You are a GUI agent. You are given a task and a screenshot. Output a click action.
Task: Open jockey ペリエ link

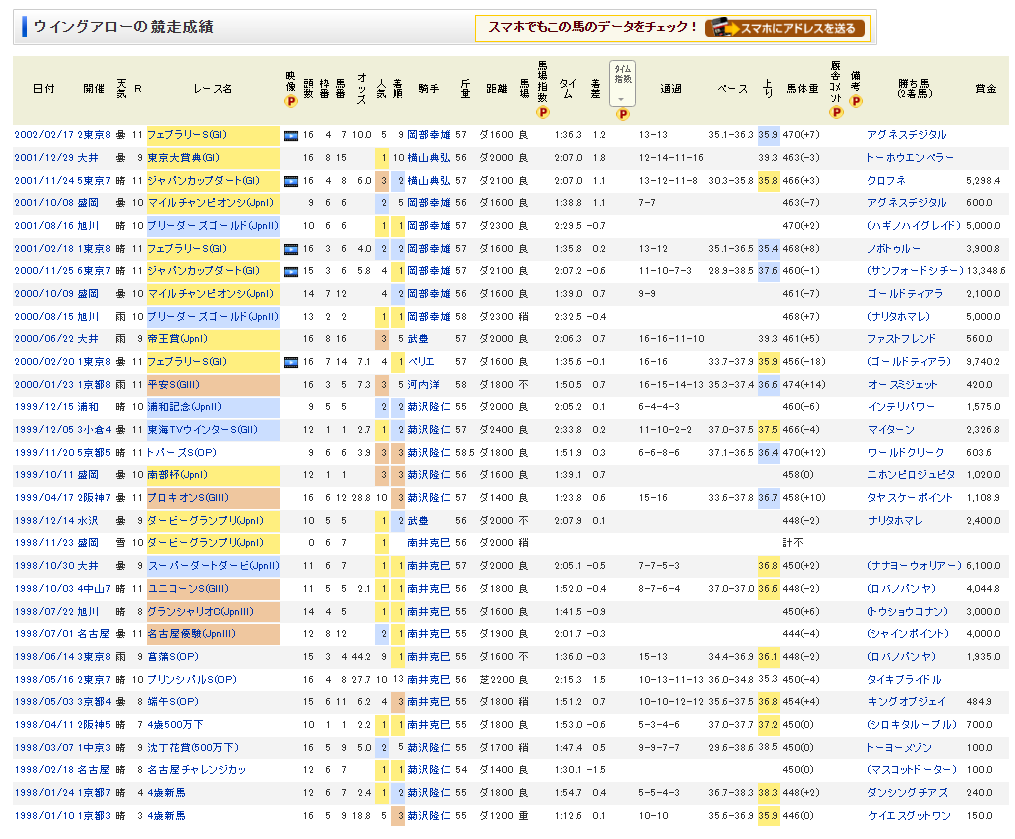(x=419, y=362)
